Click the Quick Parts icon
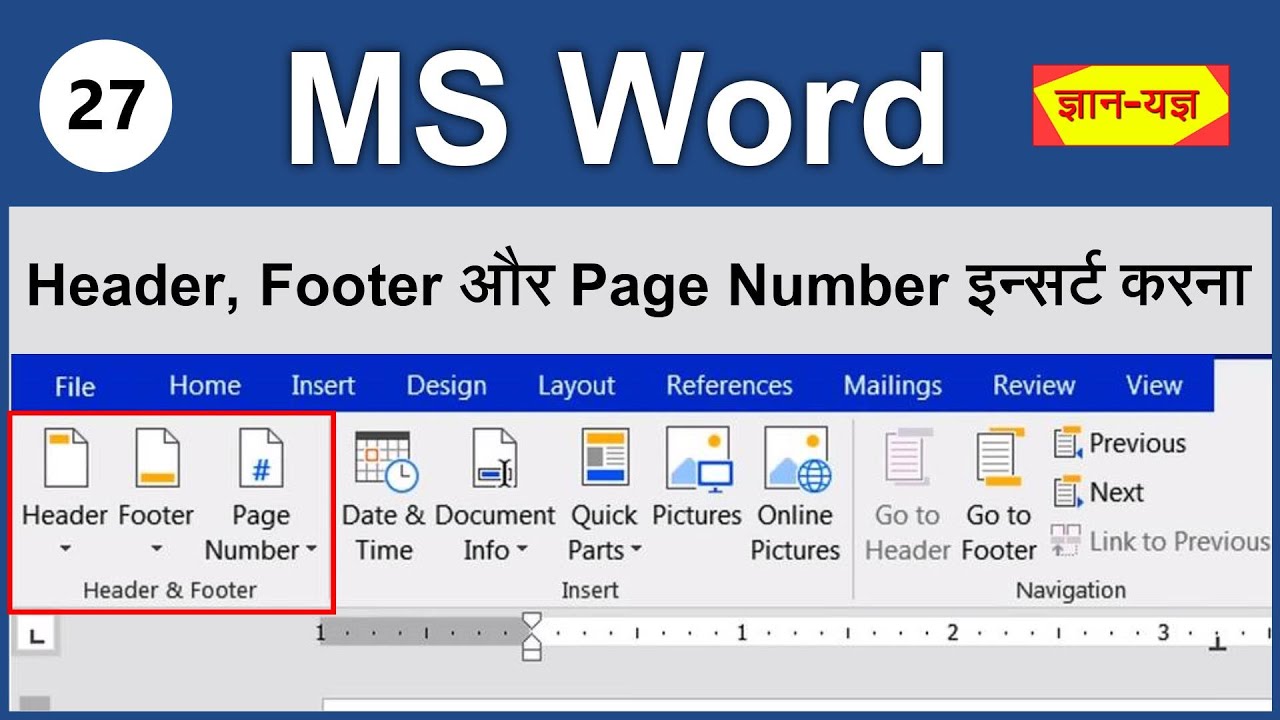This screenshot has height=720, width=1280. tap(604, 457)
